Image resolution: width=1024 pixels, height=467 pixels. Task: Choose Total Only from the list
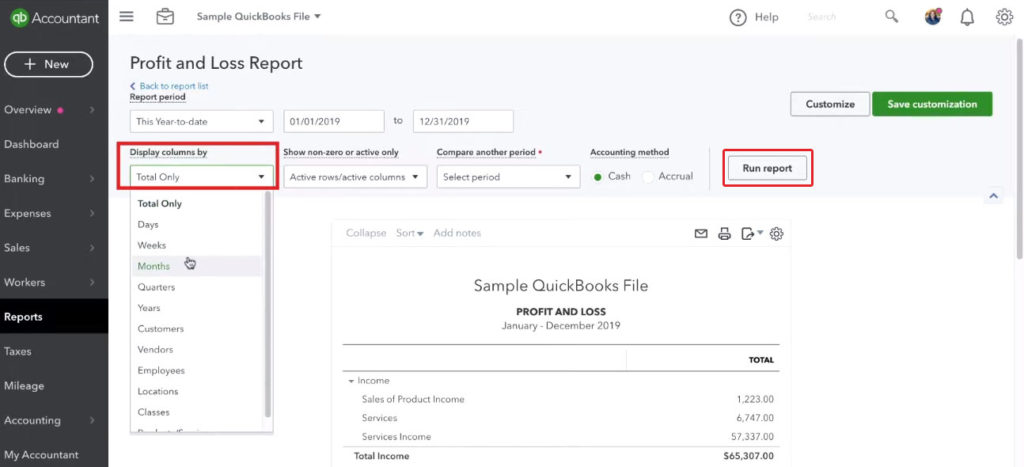(x=196, y=204)
